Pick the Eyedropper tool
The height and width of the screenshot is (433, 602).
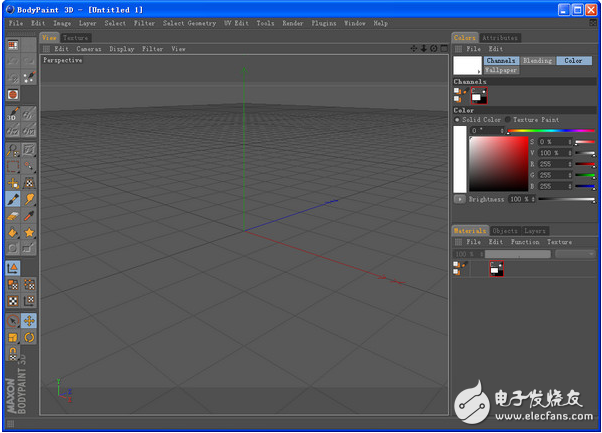(x=30, y=215)
